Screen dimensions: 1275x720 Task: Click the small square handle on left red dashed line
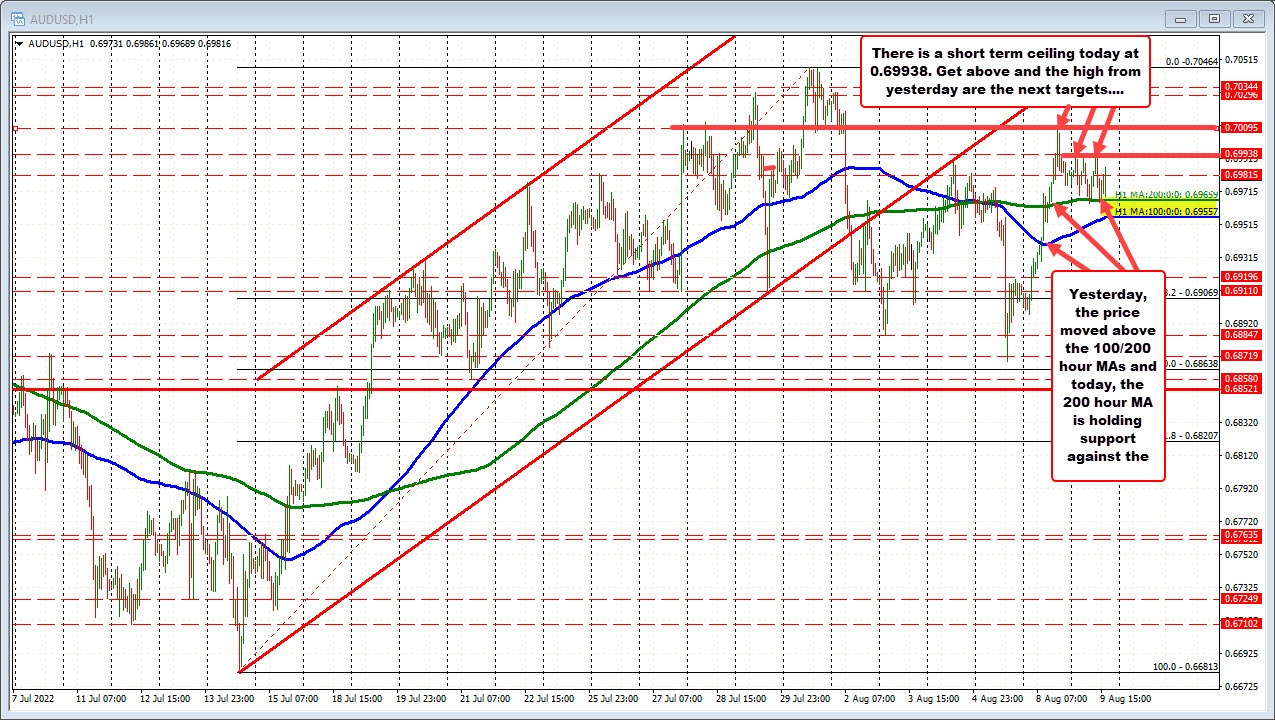(x=16, y=128)
